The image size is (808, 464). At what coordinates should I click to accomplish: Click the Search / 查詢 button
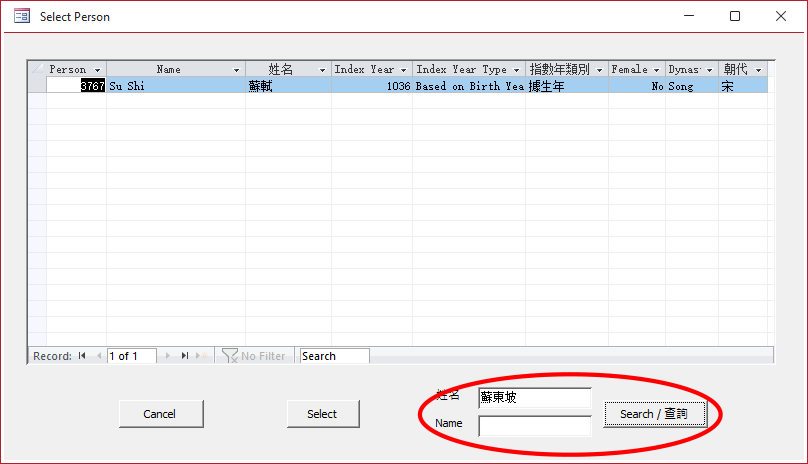pyautogui.click(x=655, y=414)
